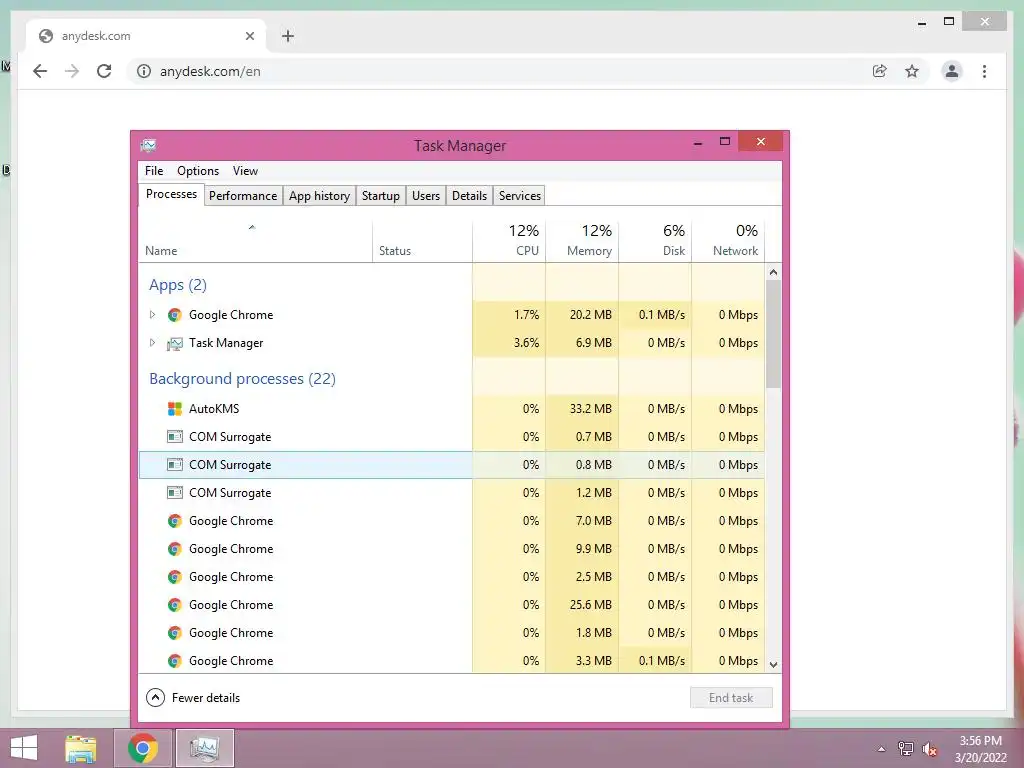Expand the Task Manager app group

point(152,343)
